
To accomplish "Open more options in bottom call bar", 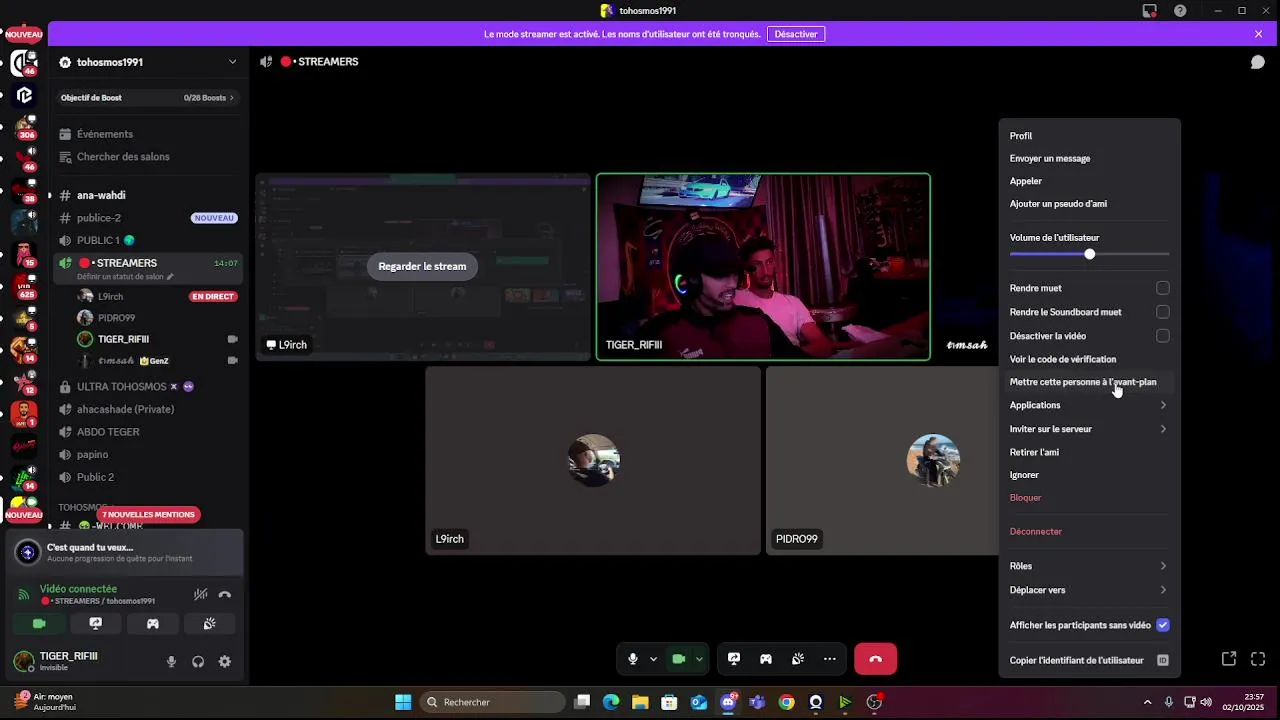I will pyautogui.click(x=830, y=659).
